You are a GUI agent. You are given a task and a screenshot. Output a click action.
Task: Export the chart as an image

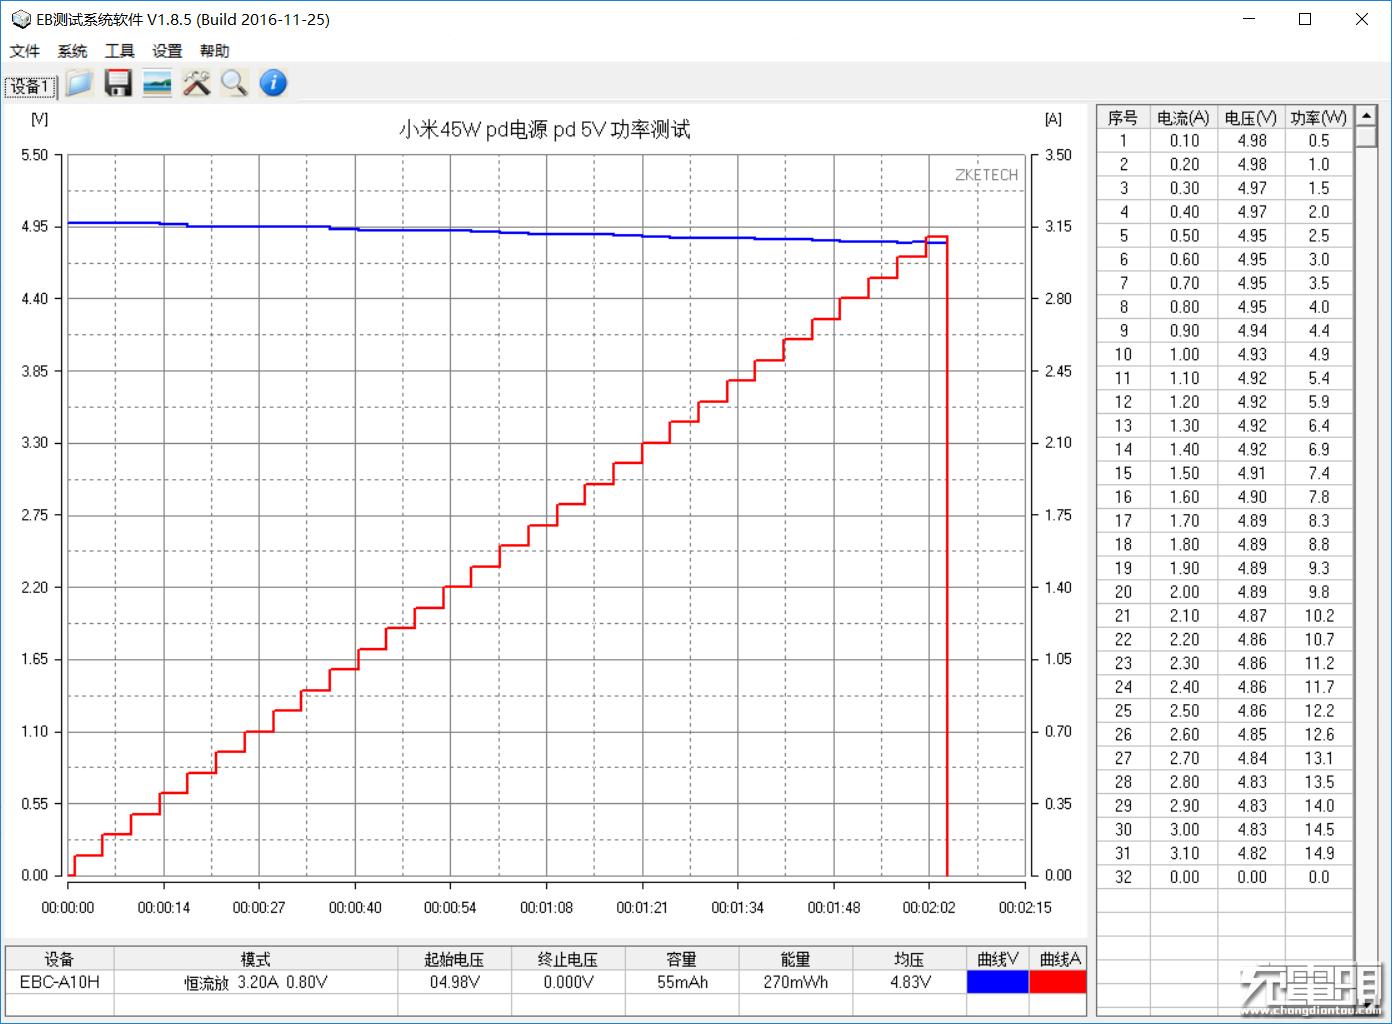coord(155,84)
